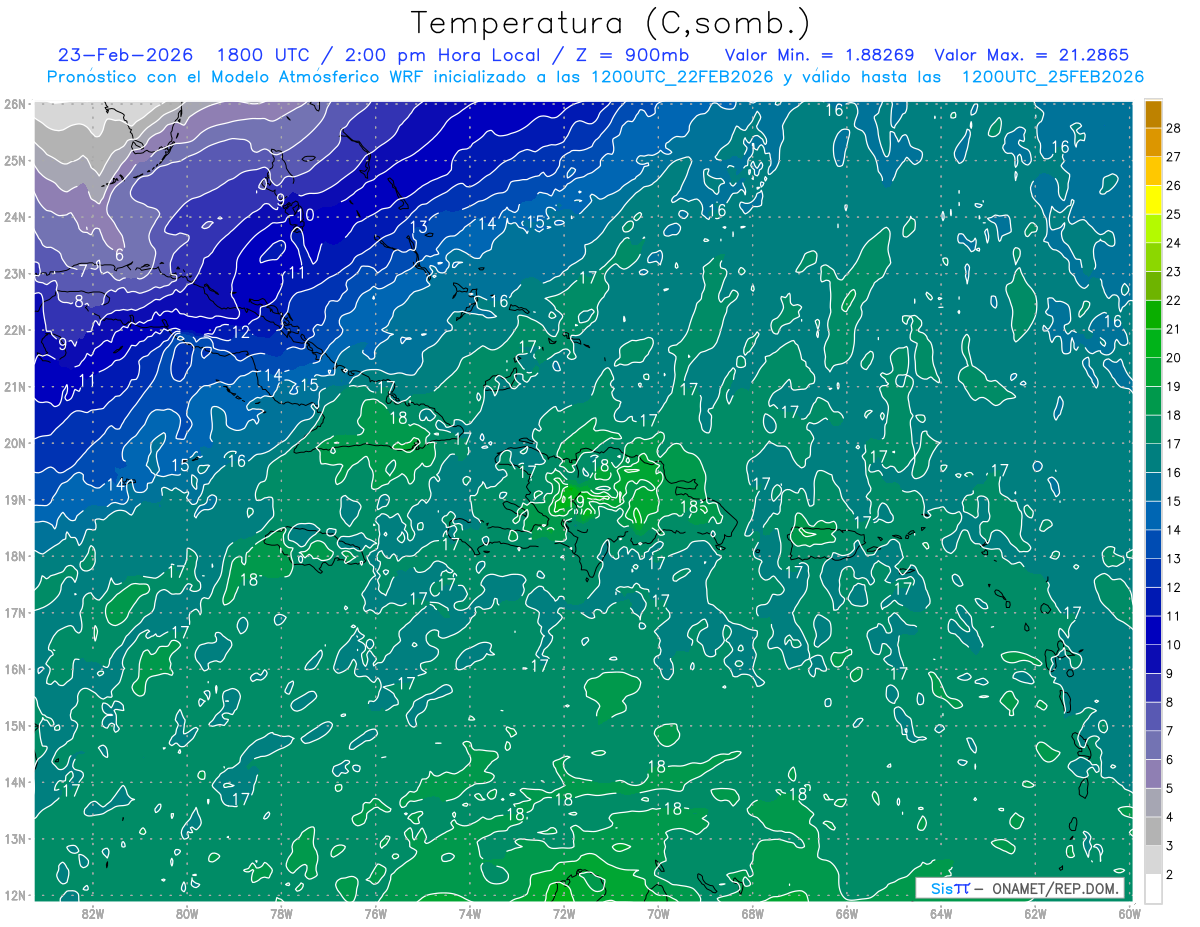
Task: Click the '22' label on the colorbar
Action: [1174, 300]
